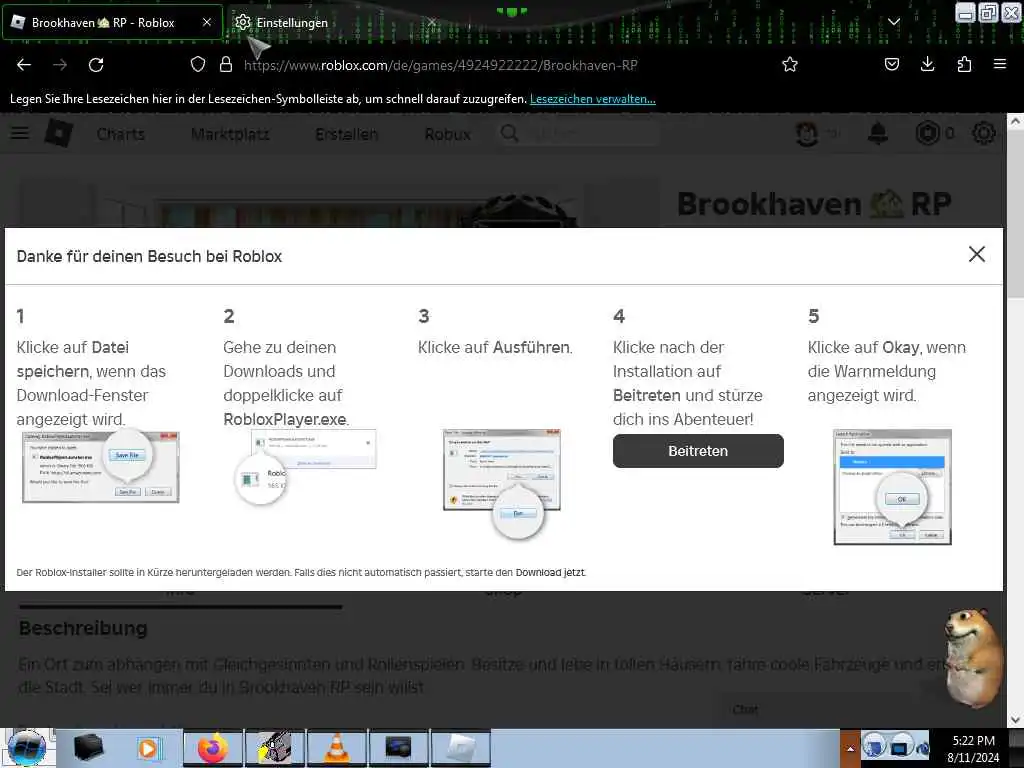Select the Brookhaven RP - Roblox tab

tap(112, 22)
